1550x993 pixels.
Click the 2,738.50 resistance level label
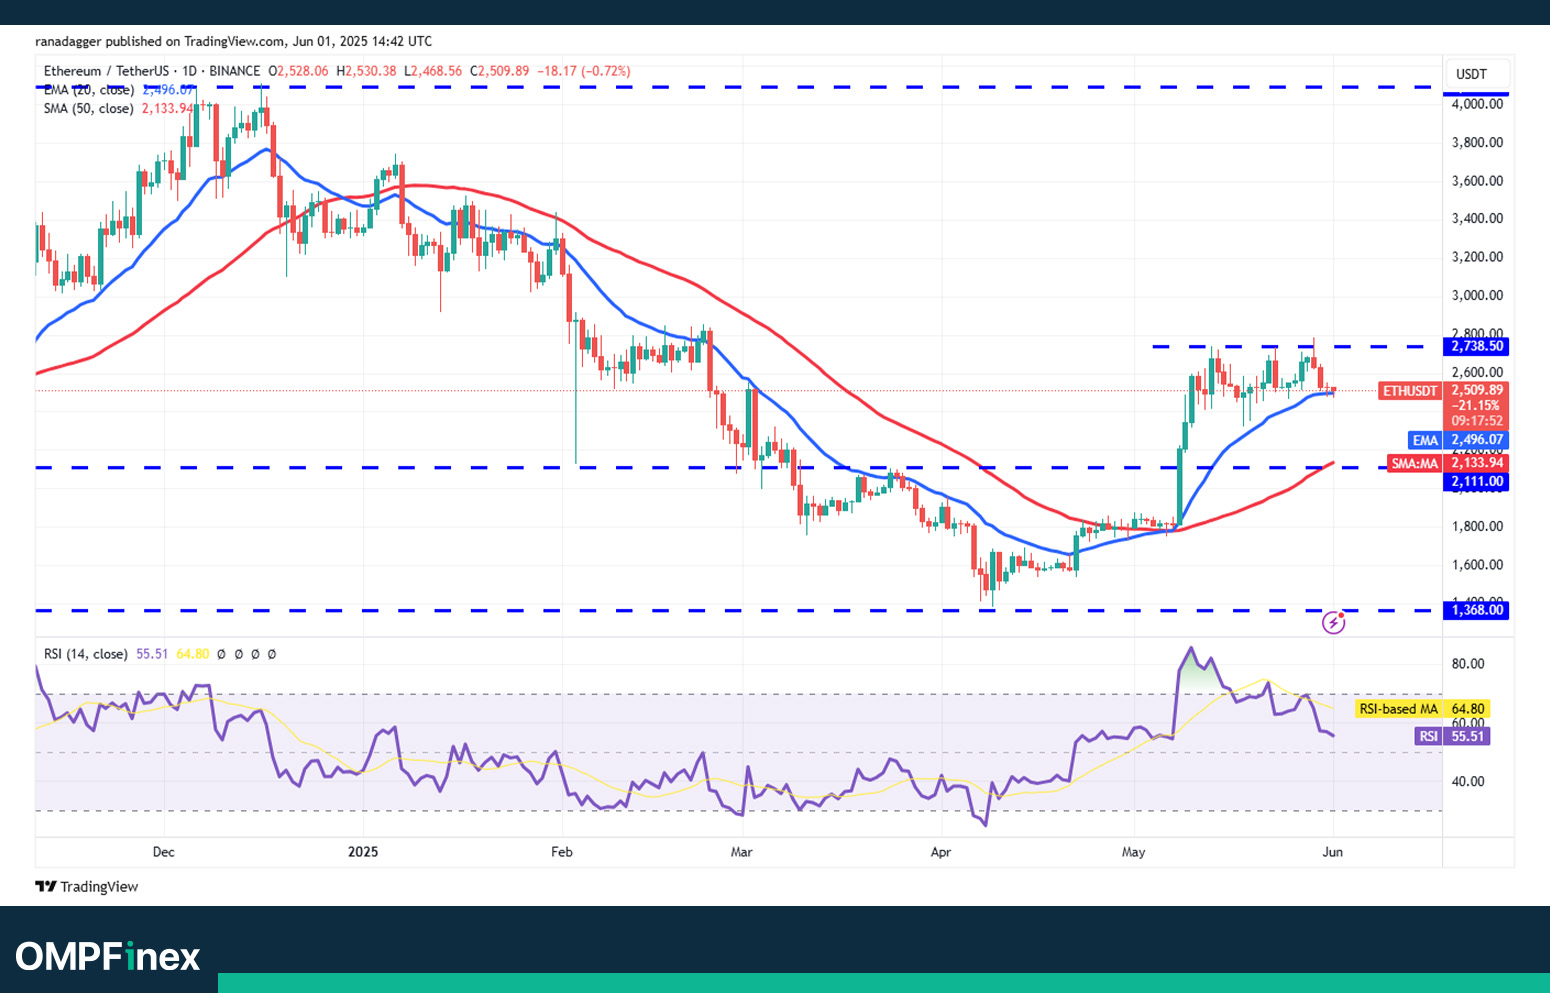coord(1476,346)
